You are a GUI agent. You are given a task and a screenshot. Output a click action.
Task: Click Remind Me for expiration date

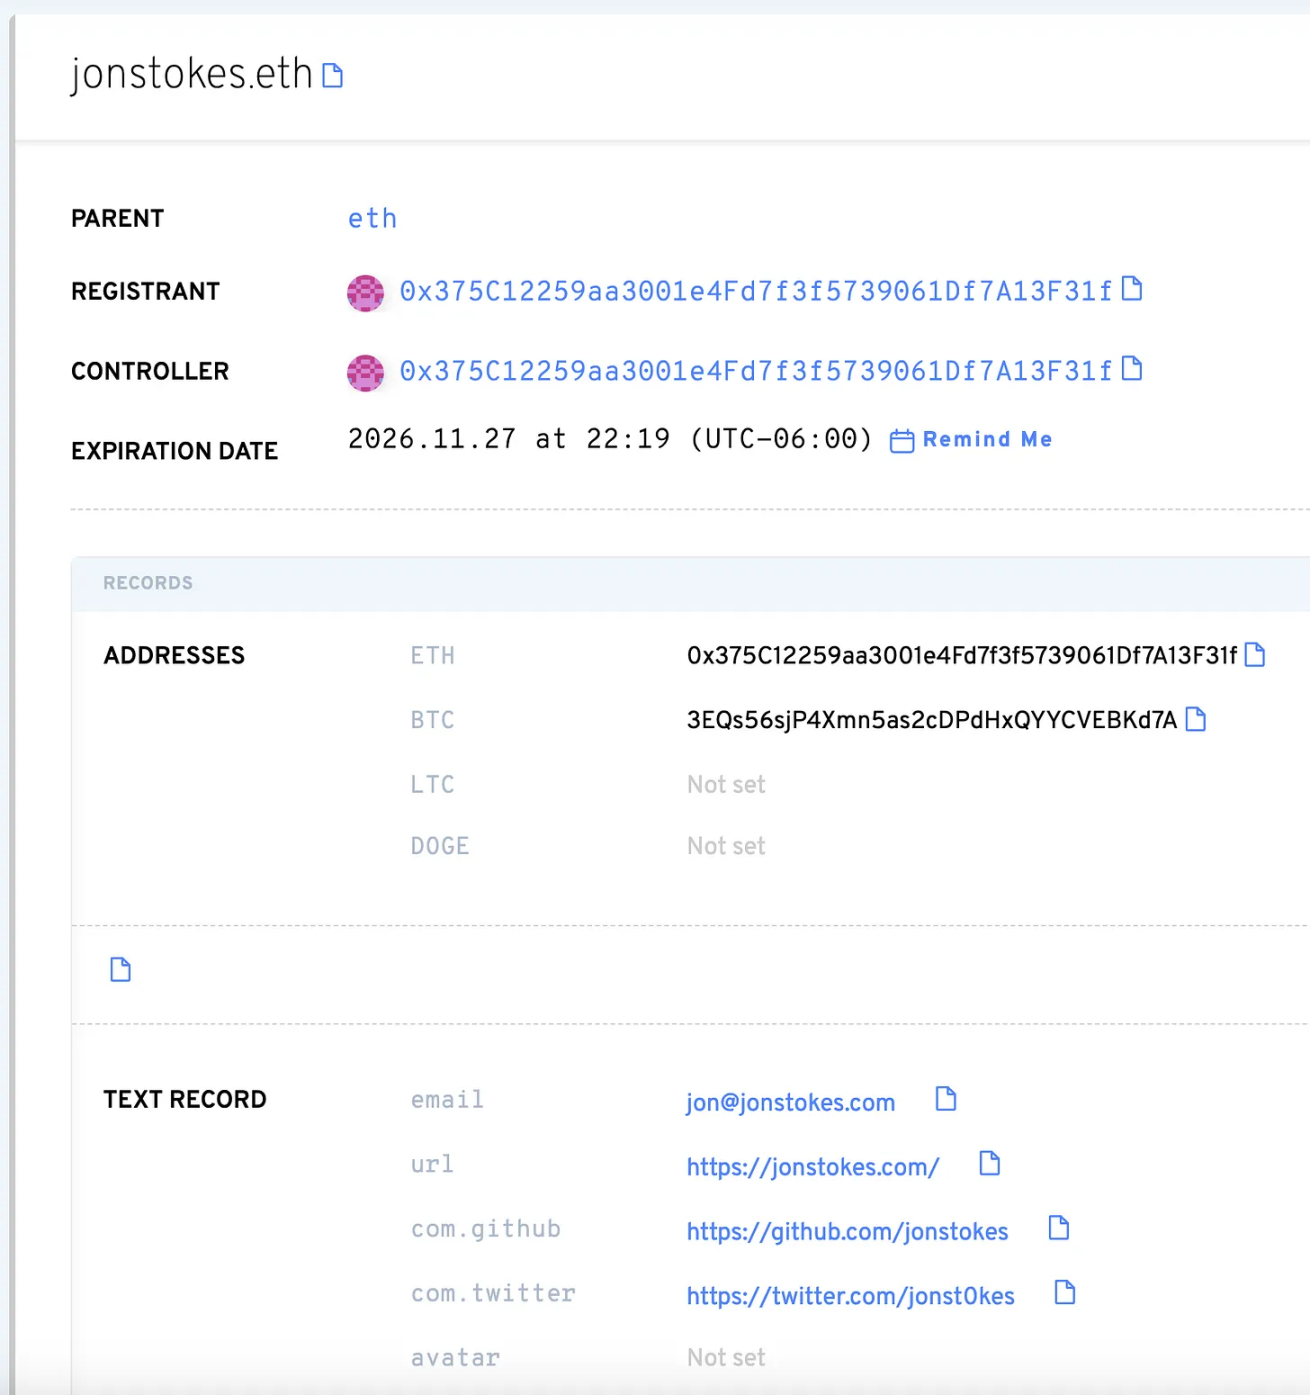pyautogui.click(x=986, y=440)
